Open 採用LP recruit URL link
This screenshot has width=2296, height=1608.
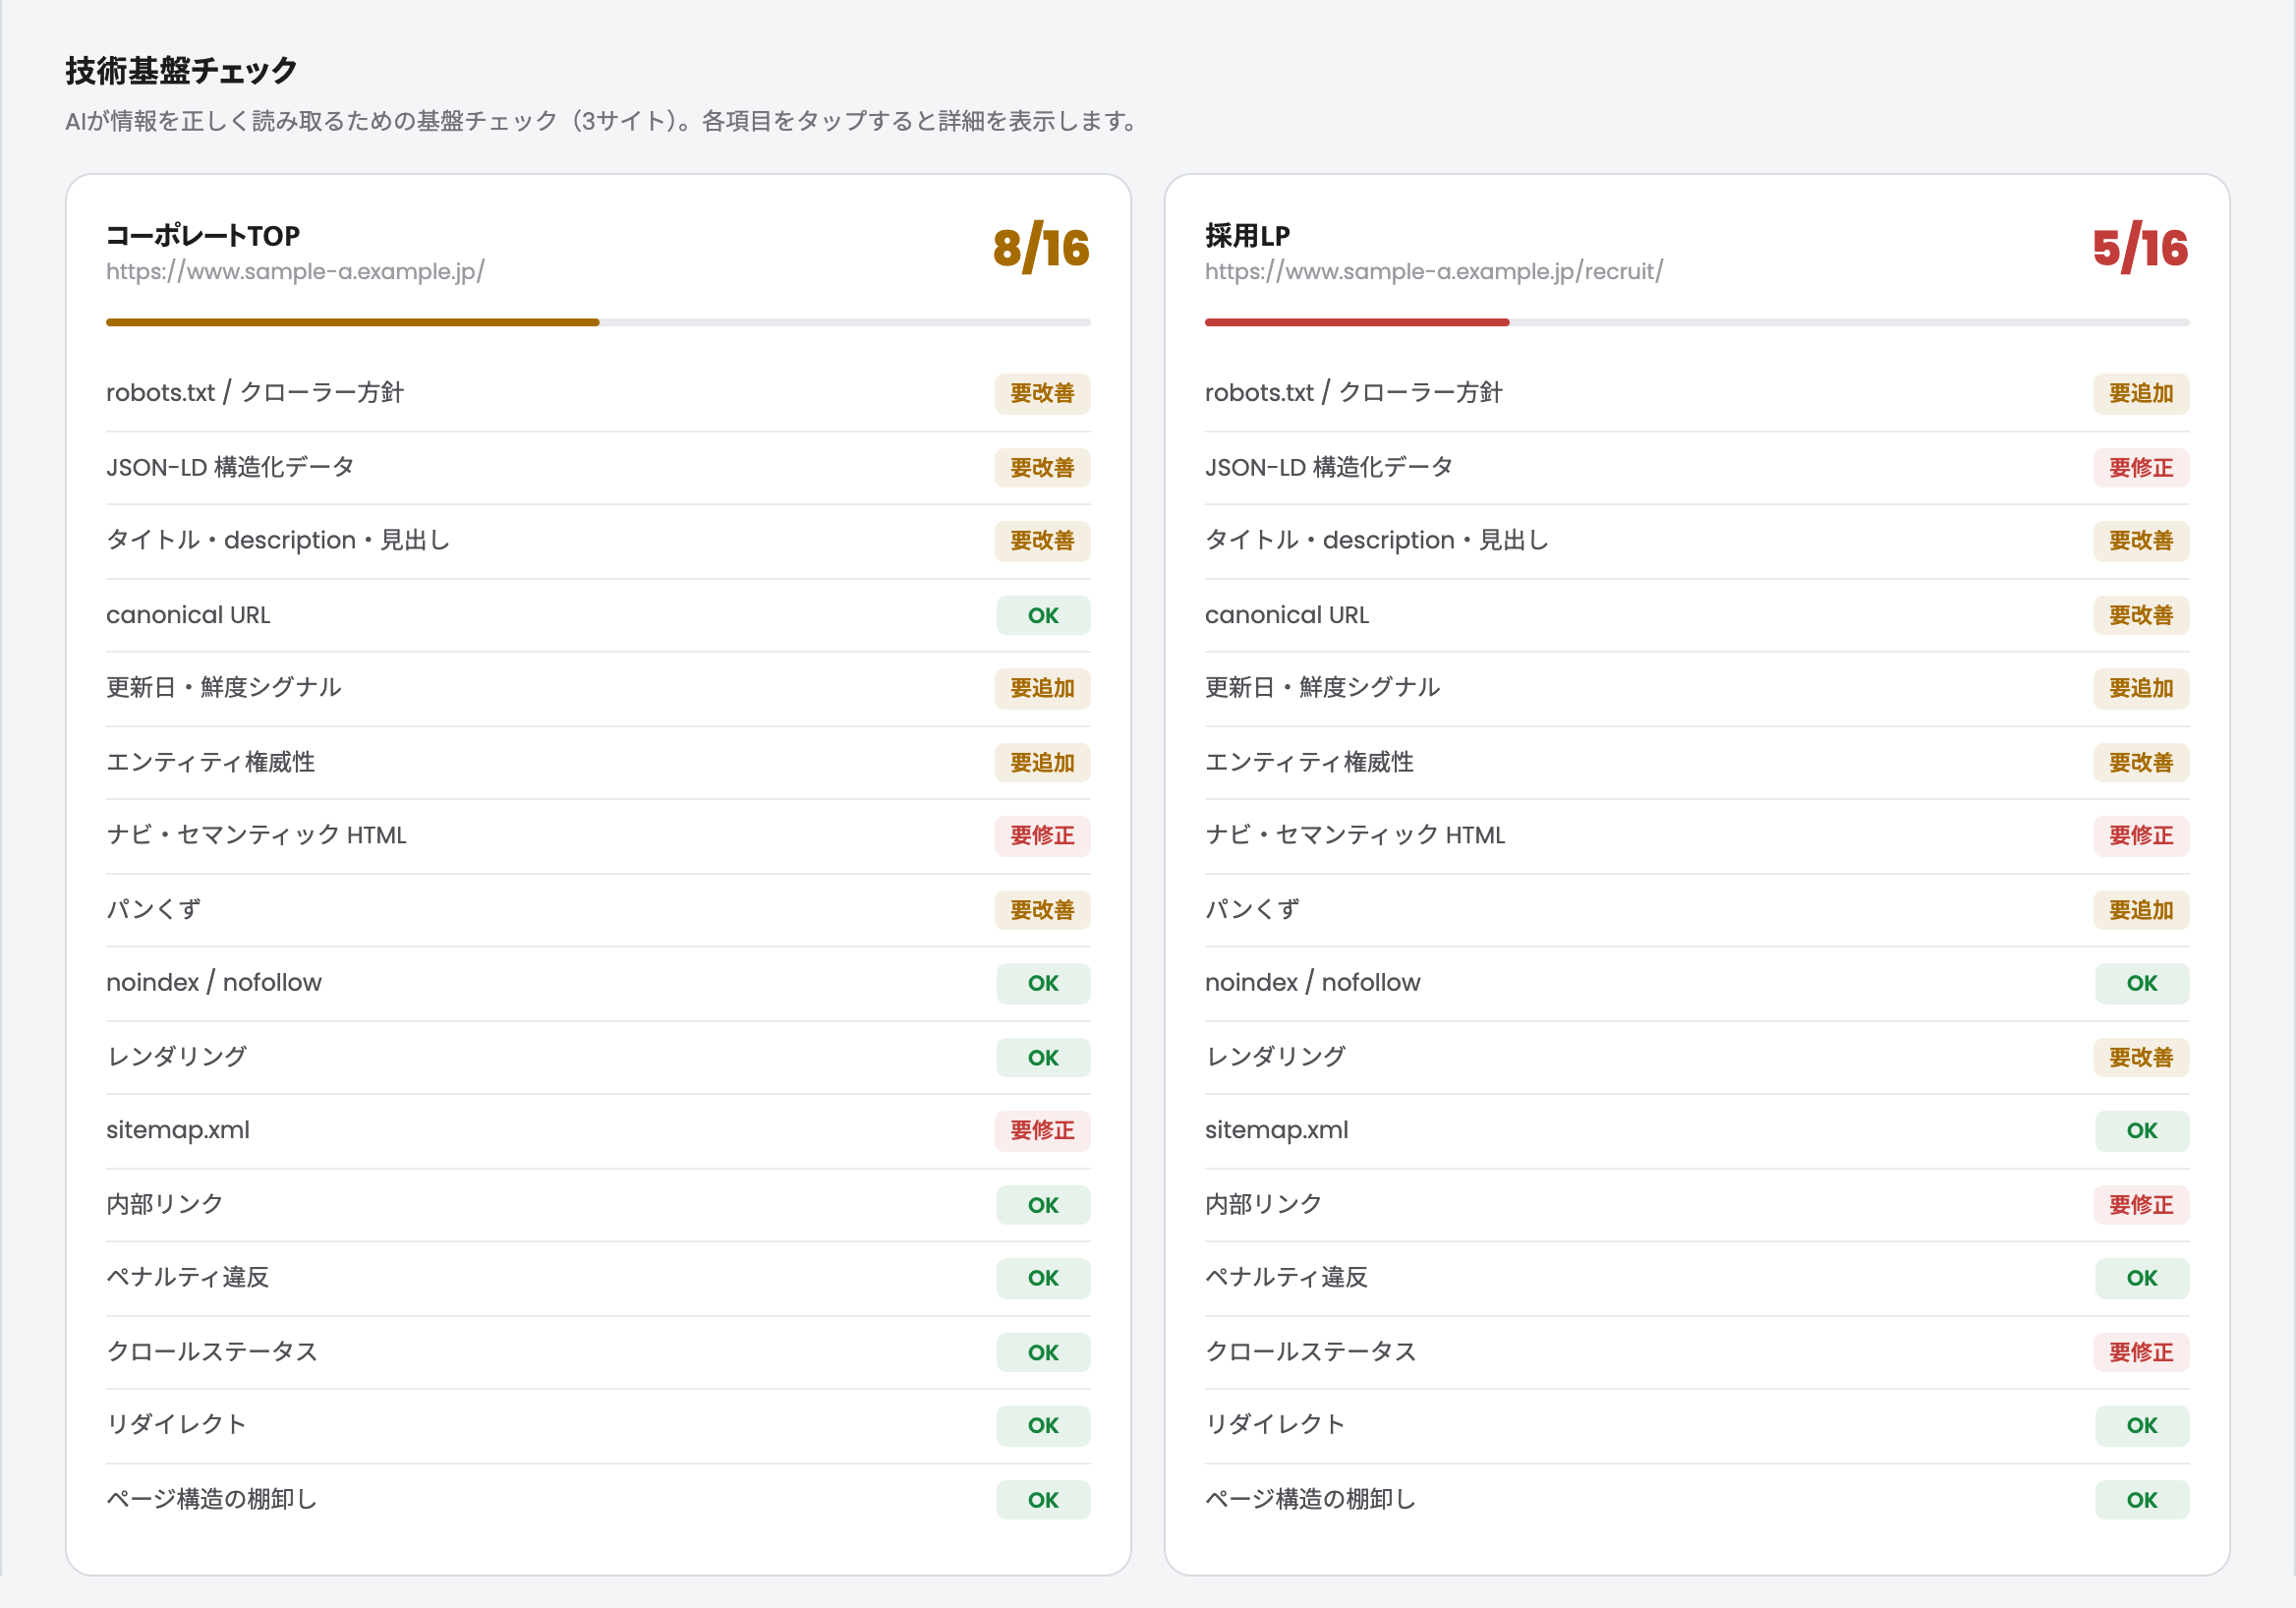click(1434, 271)
